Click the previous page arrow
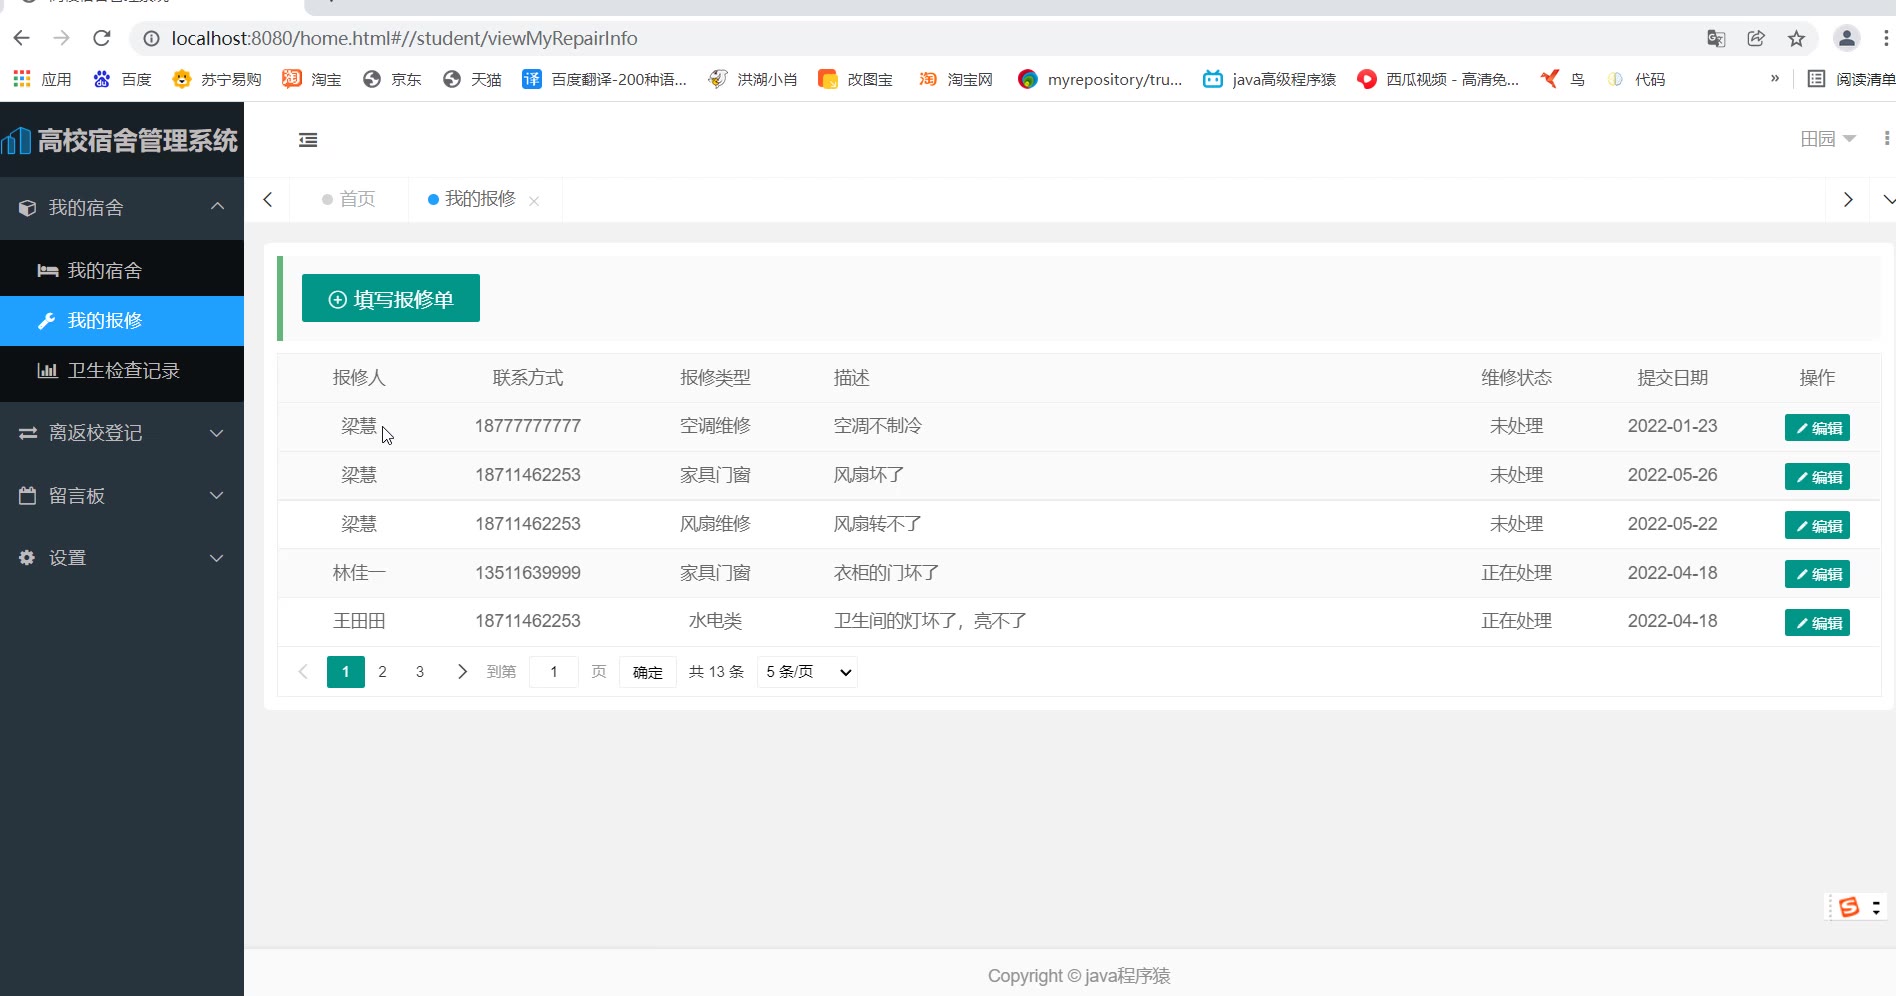Screen dimensions: 1896x996 coord(303,672)
